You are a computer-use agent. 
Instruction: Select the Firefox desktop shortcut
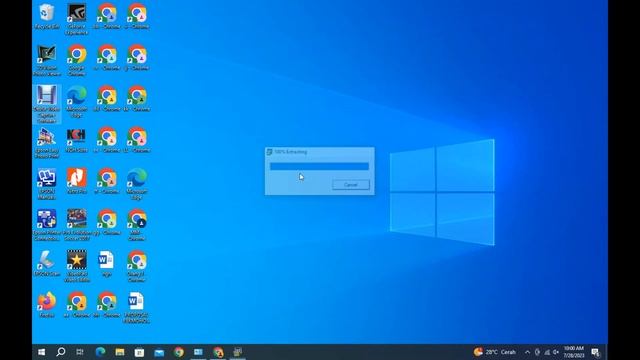(47, 305)
